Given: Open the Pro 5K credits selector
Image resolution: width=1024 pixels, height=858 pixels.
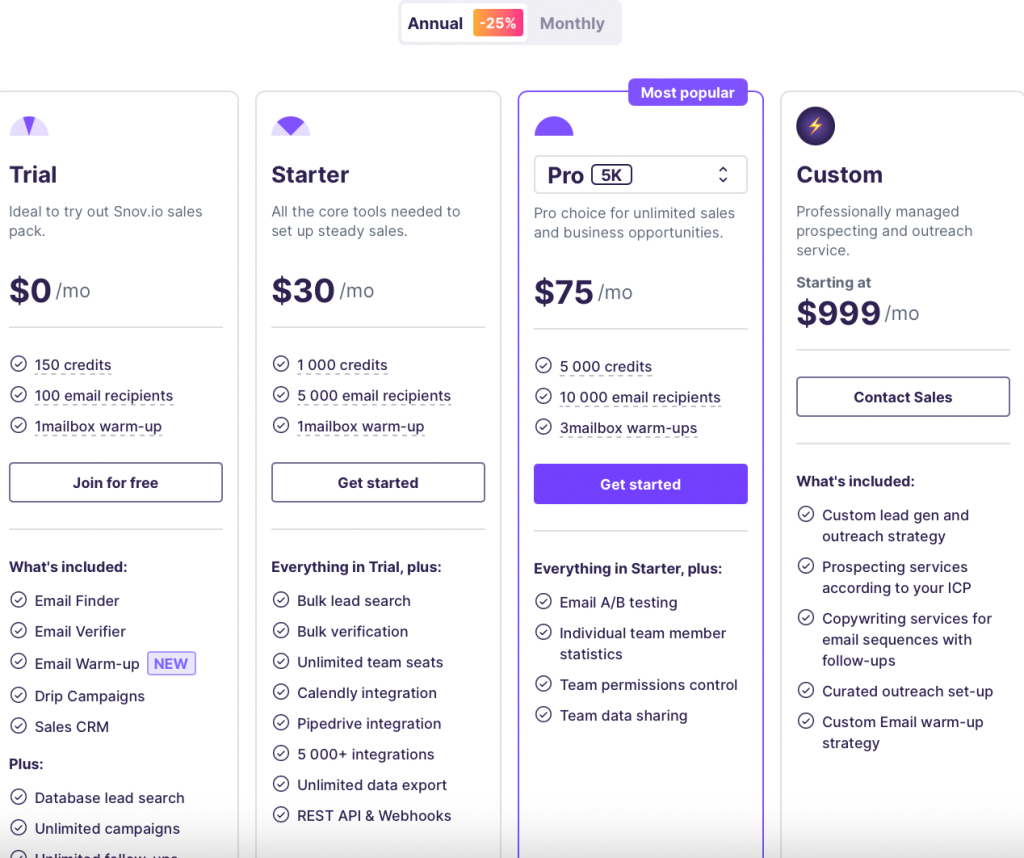Looking at the screenshot, I should (640, 174).
